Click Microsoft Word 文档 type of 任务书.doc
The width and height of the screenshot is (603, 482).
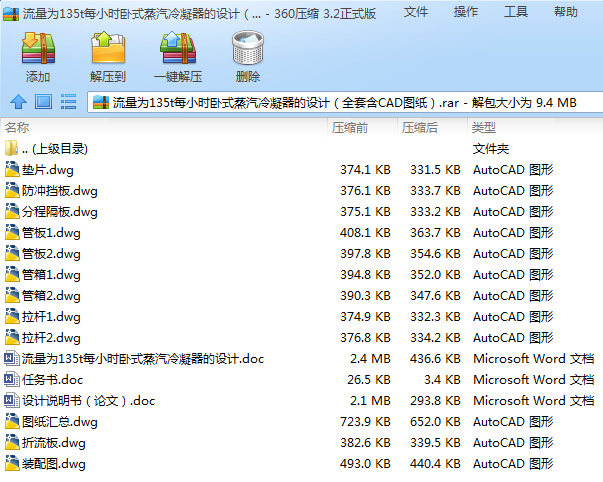coord(534,380)
